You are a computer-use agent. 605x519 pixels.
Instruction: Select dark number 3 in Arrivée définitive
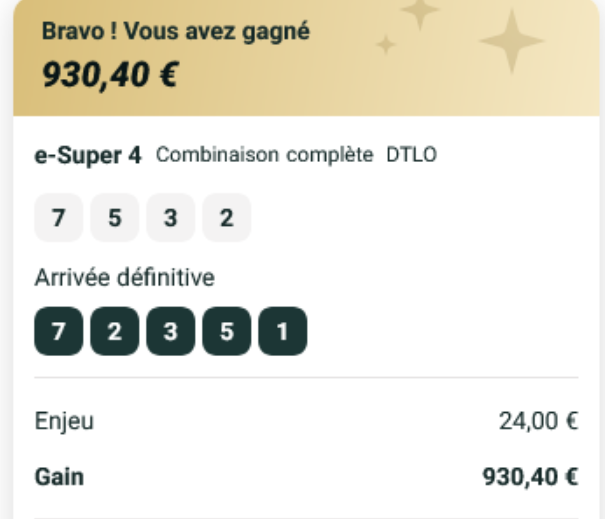pyautogui.click(x=171, y=331)
